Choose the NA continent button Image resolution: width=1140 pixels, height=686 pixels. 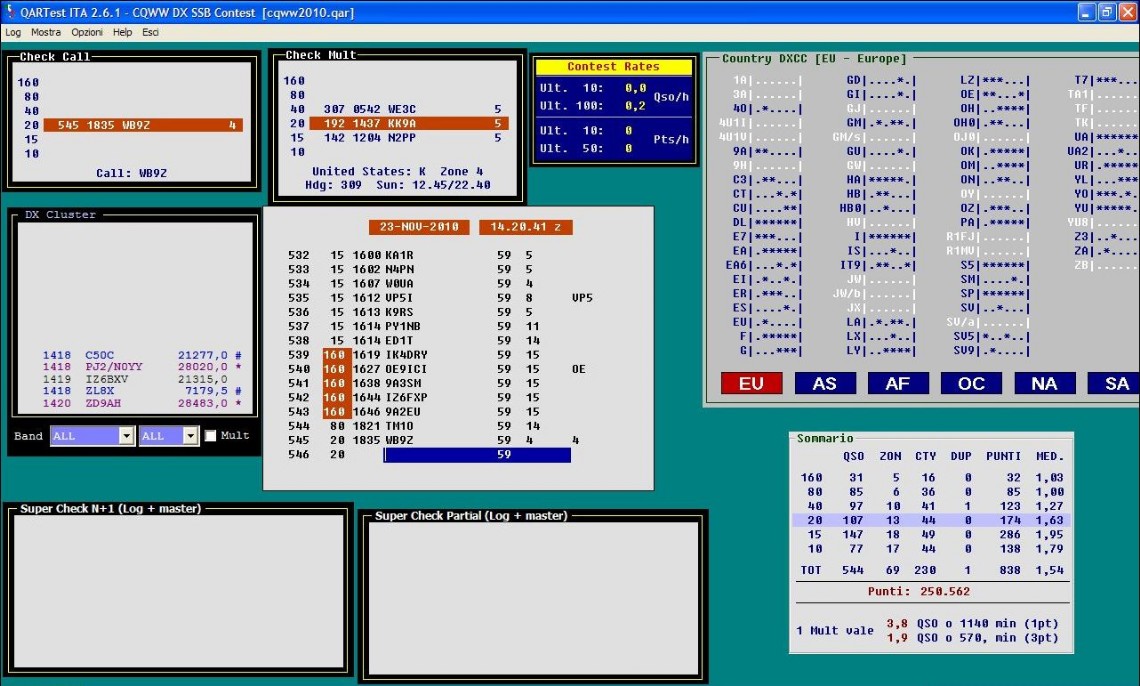1044,383
